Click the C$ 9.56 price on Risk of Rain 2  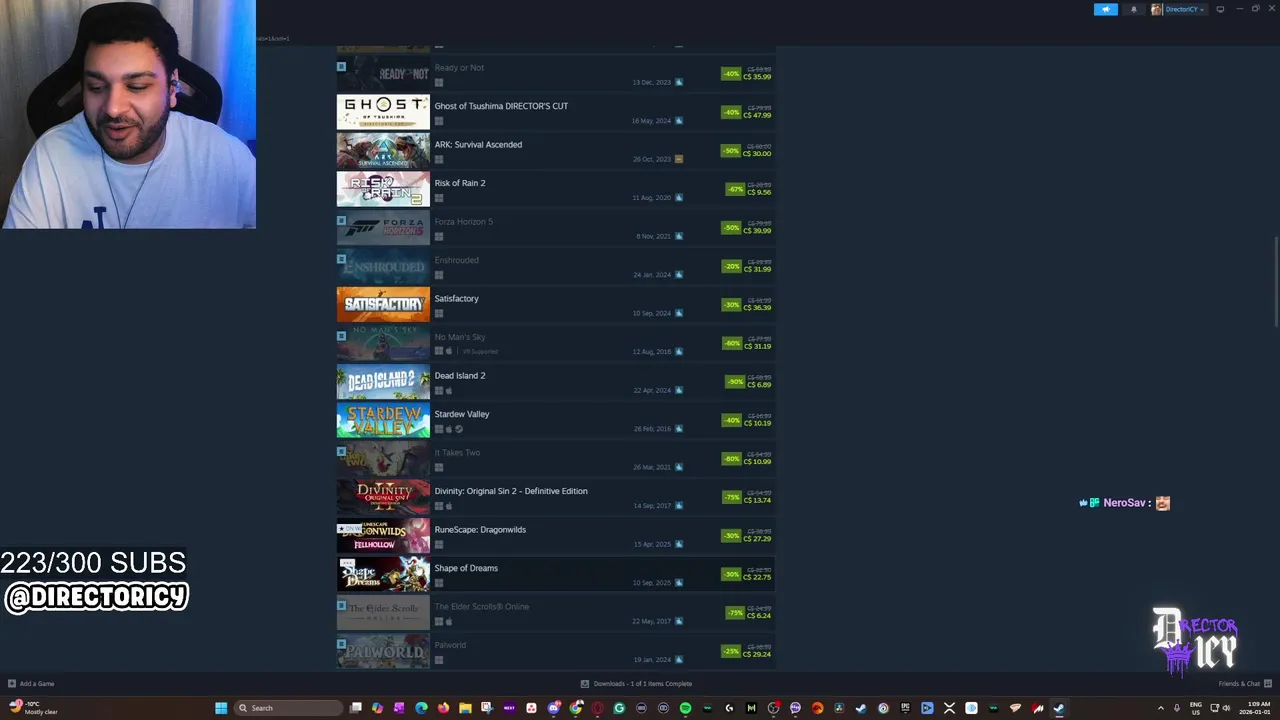759,192
